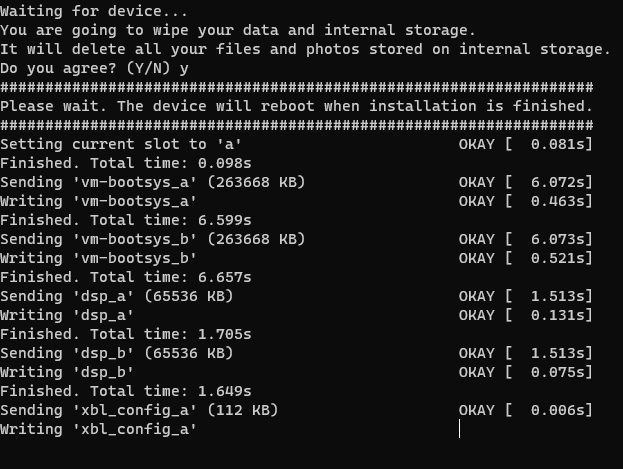This screenshot has width=623, height=469.
Task: Click "Sending 'vm-bootsys_a'" line
Action: click(x=153, y=182)
